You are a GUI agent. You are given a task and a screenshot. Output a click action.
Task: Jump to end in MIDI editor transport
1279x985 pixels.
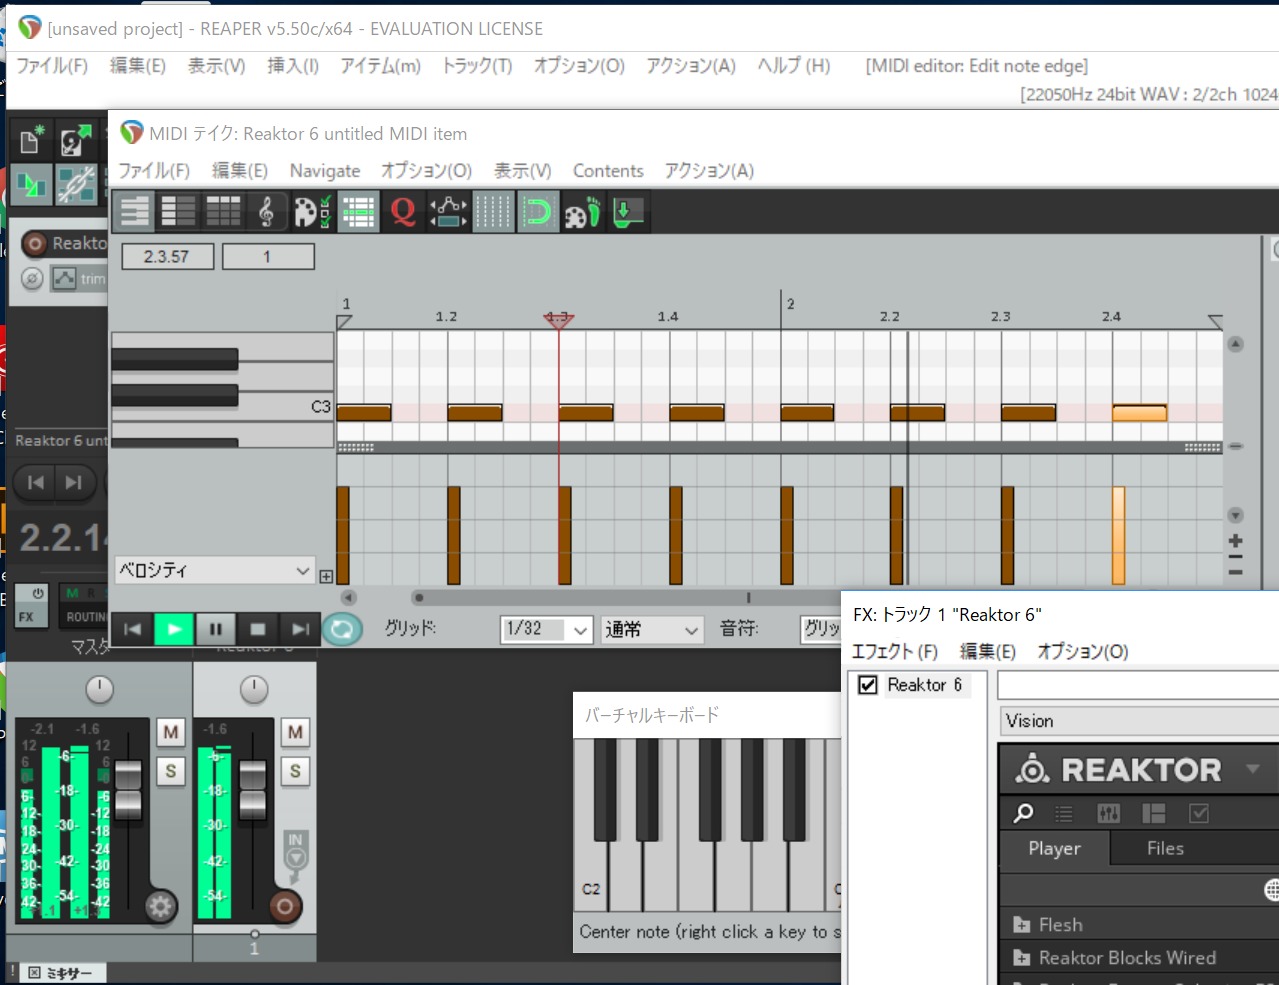click(x=300, y=629)
